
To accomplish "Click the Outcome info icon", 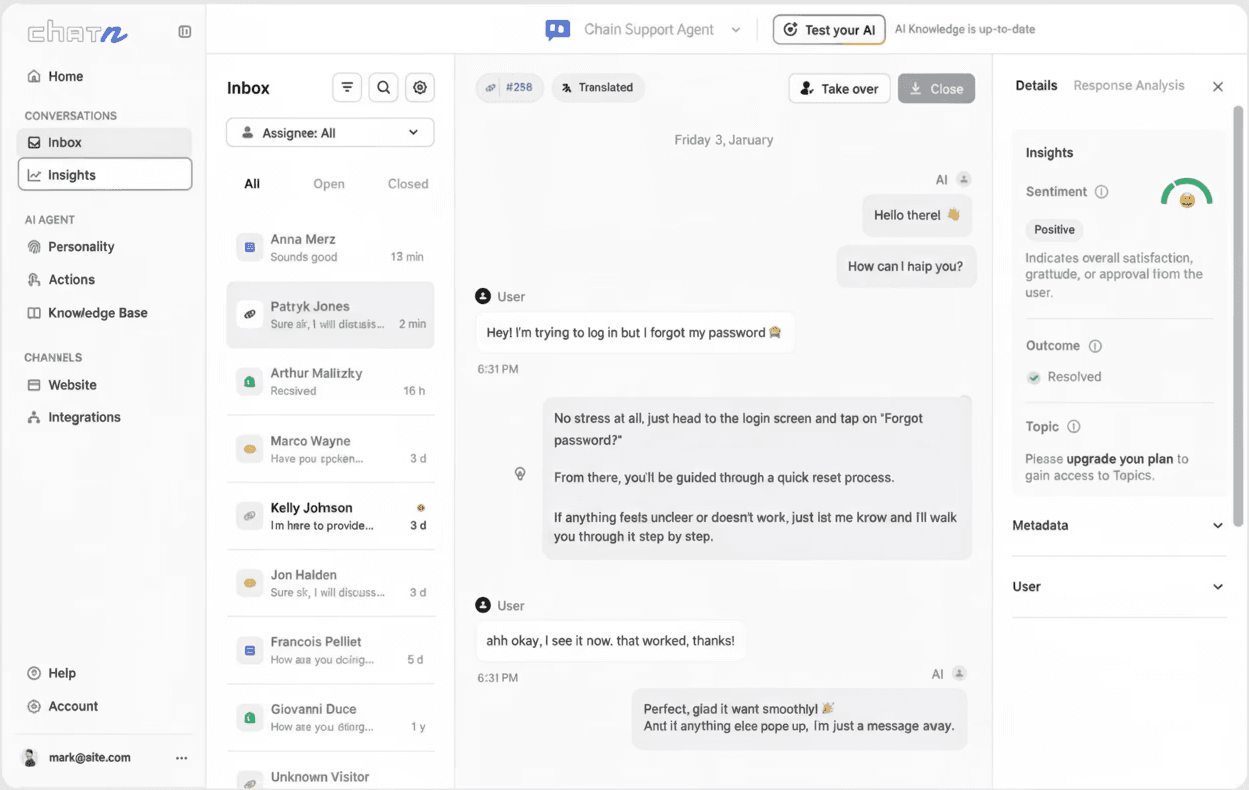I will click(1095, 346).
